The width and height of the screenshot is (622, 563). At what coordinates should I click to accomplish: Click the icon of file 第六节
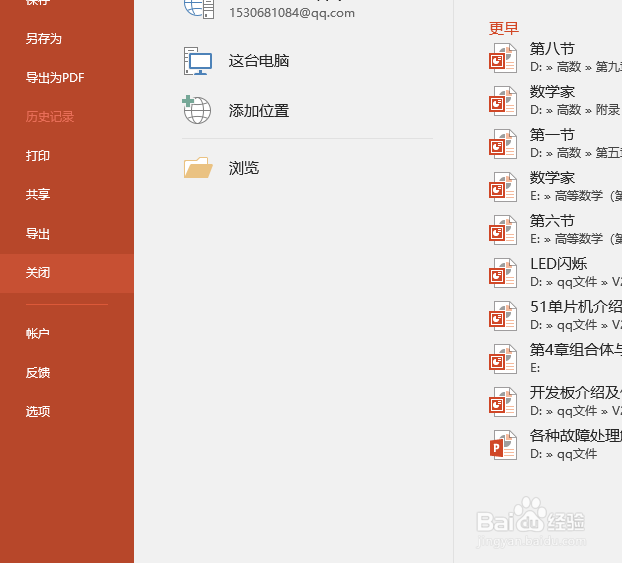(503, 230)
